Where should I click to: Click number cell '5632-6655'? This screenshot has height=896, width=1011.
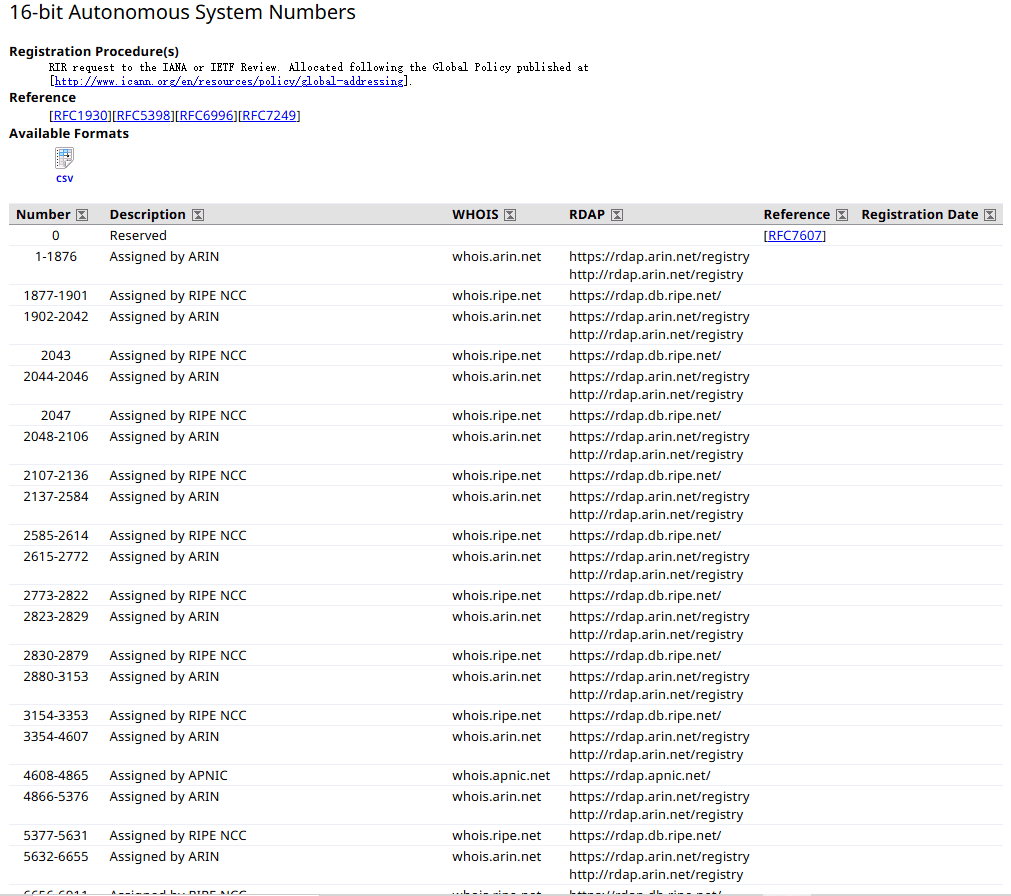point(55,856)
